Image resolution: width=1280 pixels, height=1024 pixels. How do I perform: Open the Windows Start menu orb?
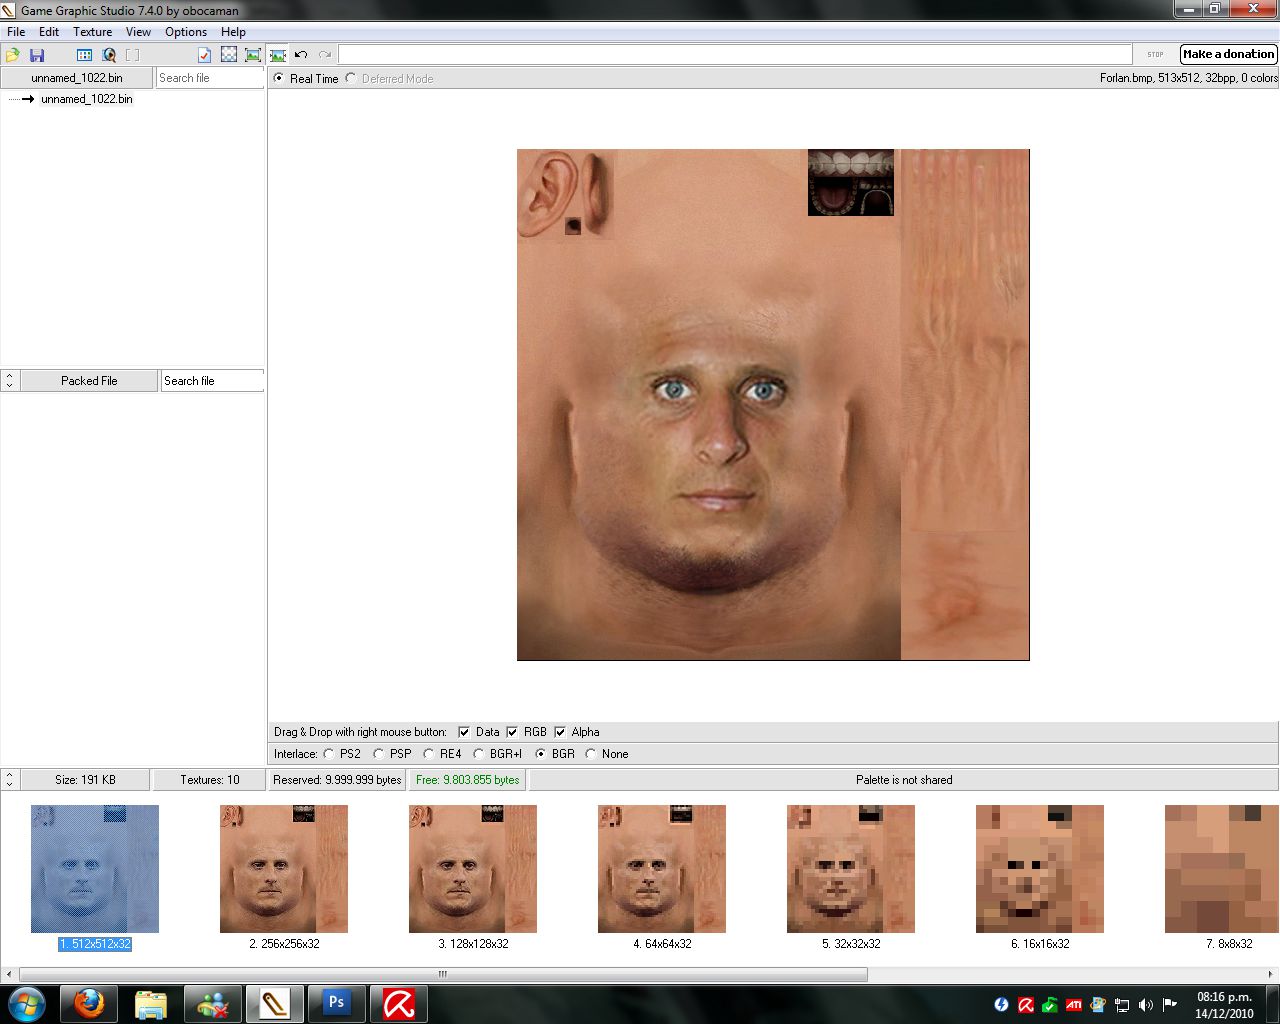click(x=26, y=1003)
